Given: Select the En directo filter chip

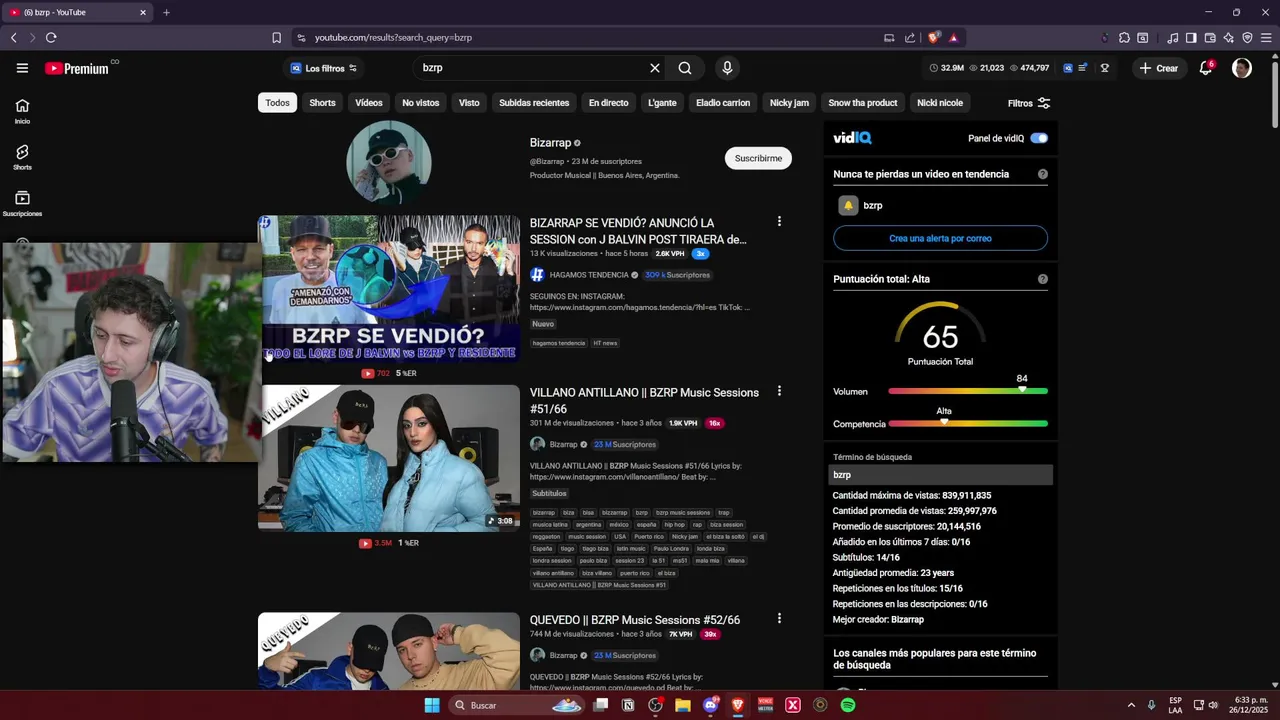Looking at the screenshot, I should [609, 103].
